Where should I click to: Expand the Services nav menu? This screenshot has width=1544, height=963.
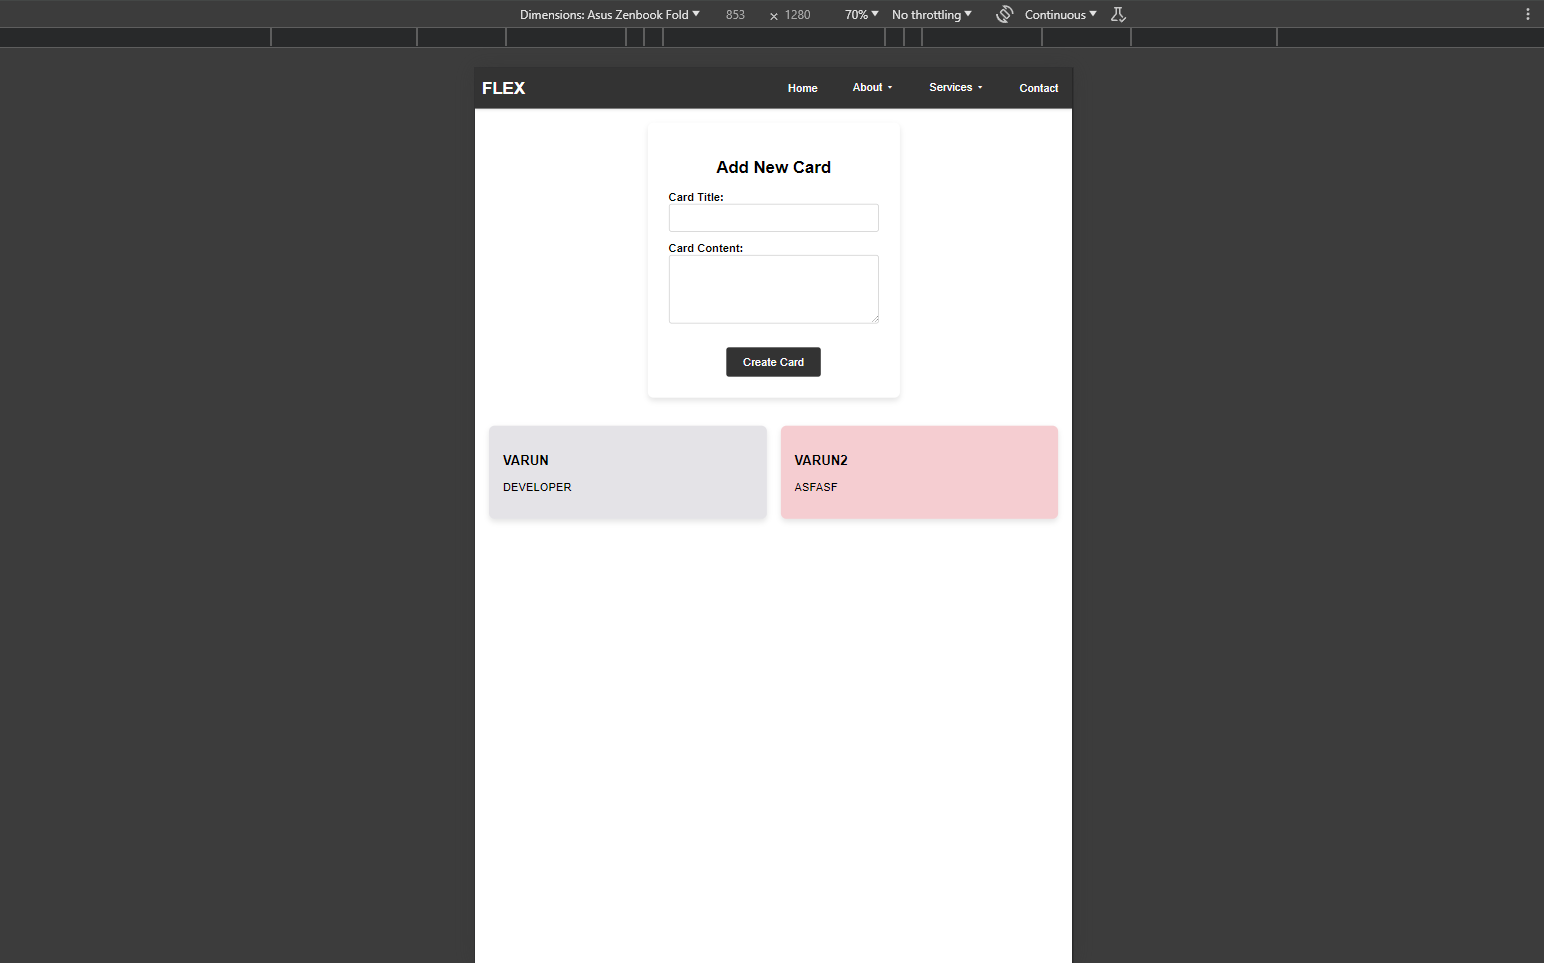click(955, 88)
